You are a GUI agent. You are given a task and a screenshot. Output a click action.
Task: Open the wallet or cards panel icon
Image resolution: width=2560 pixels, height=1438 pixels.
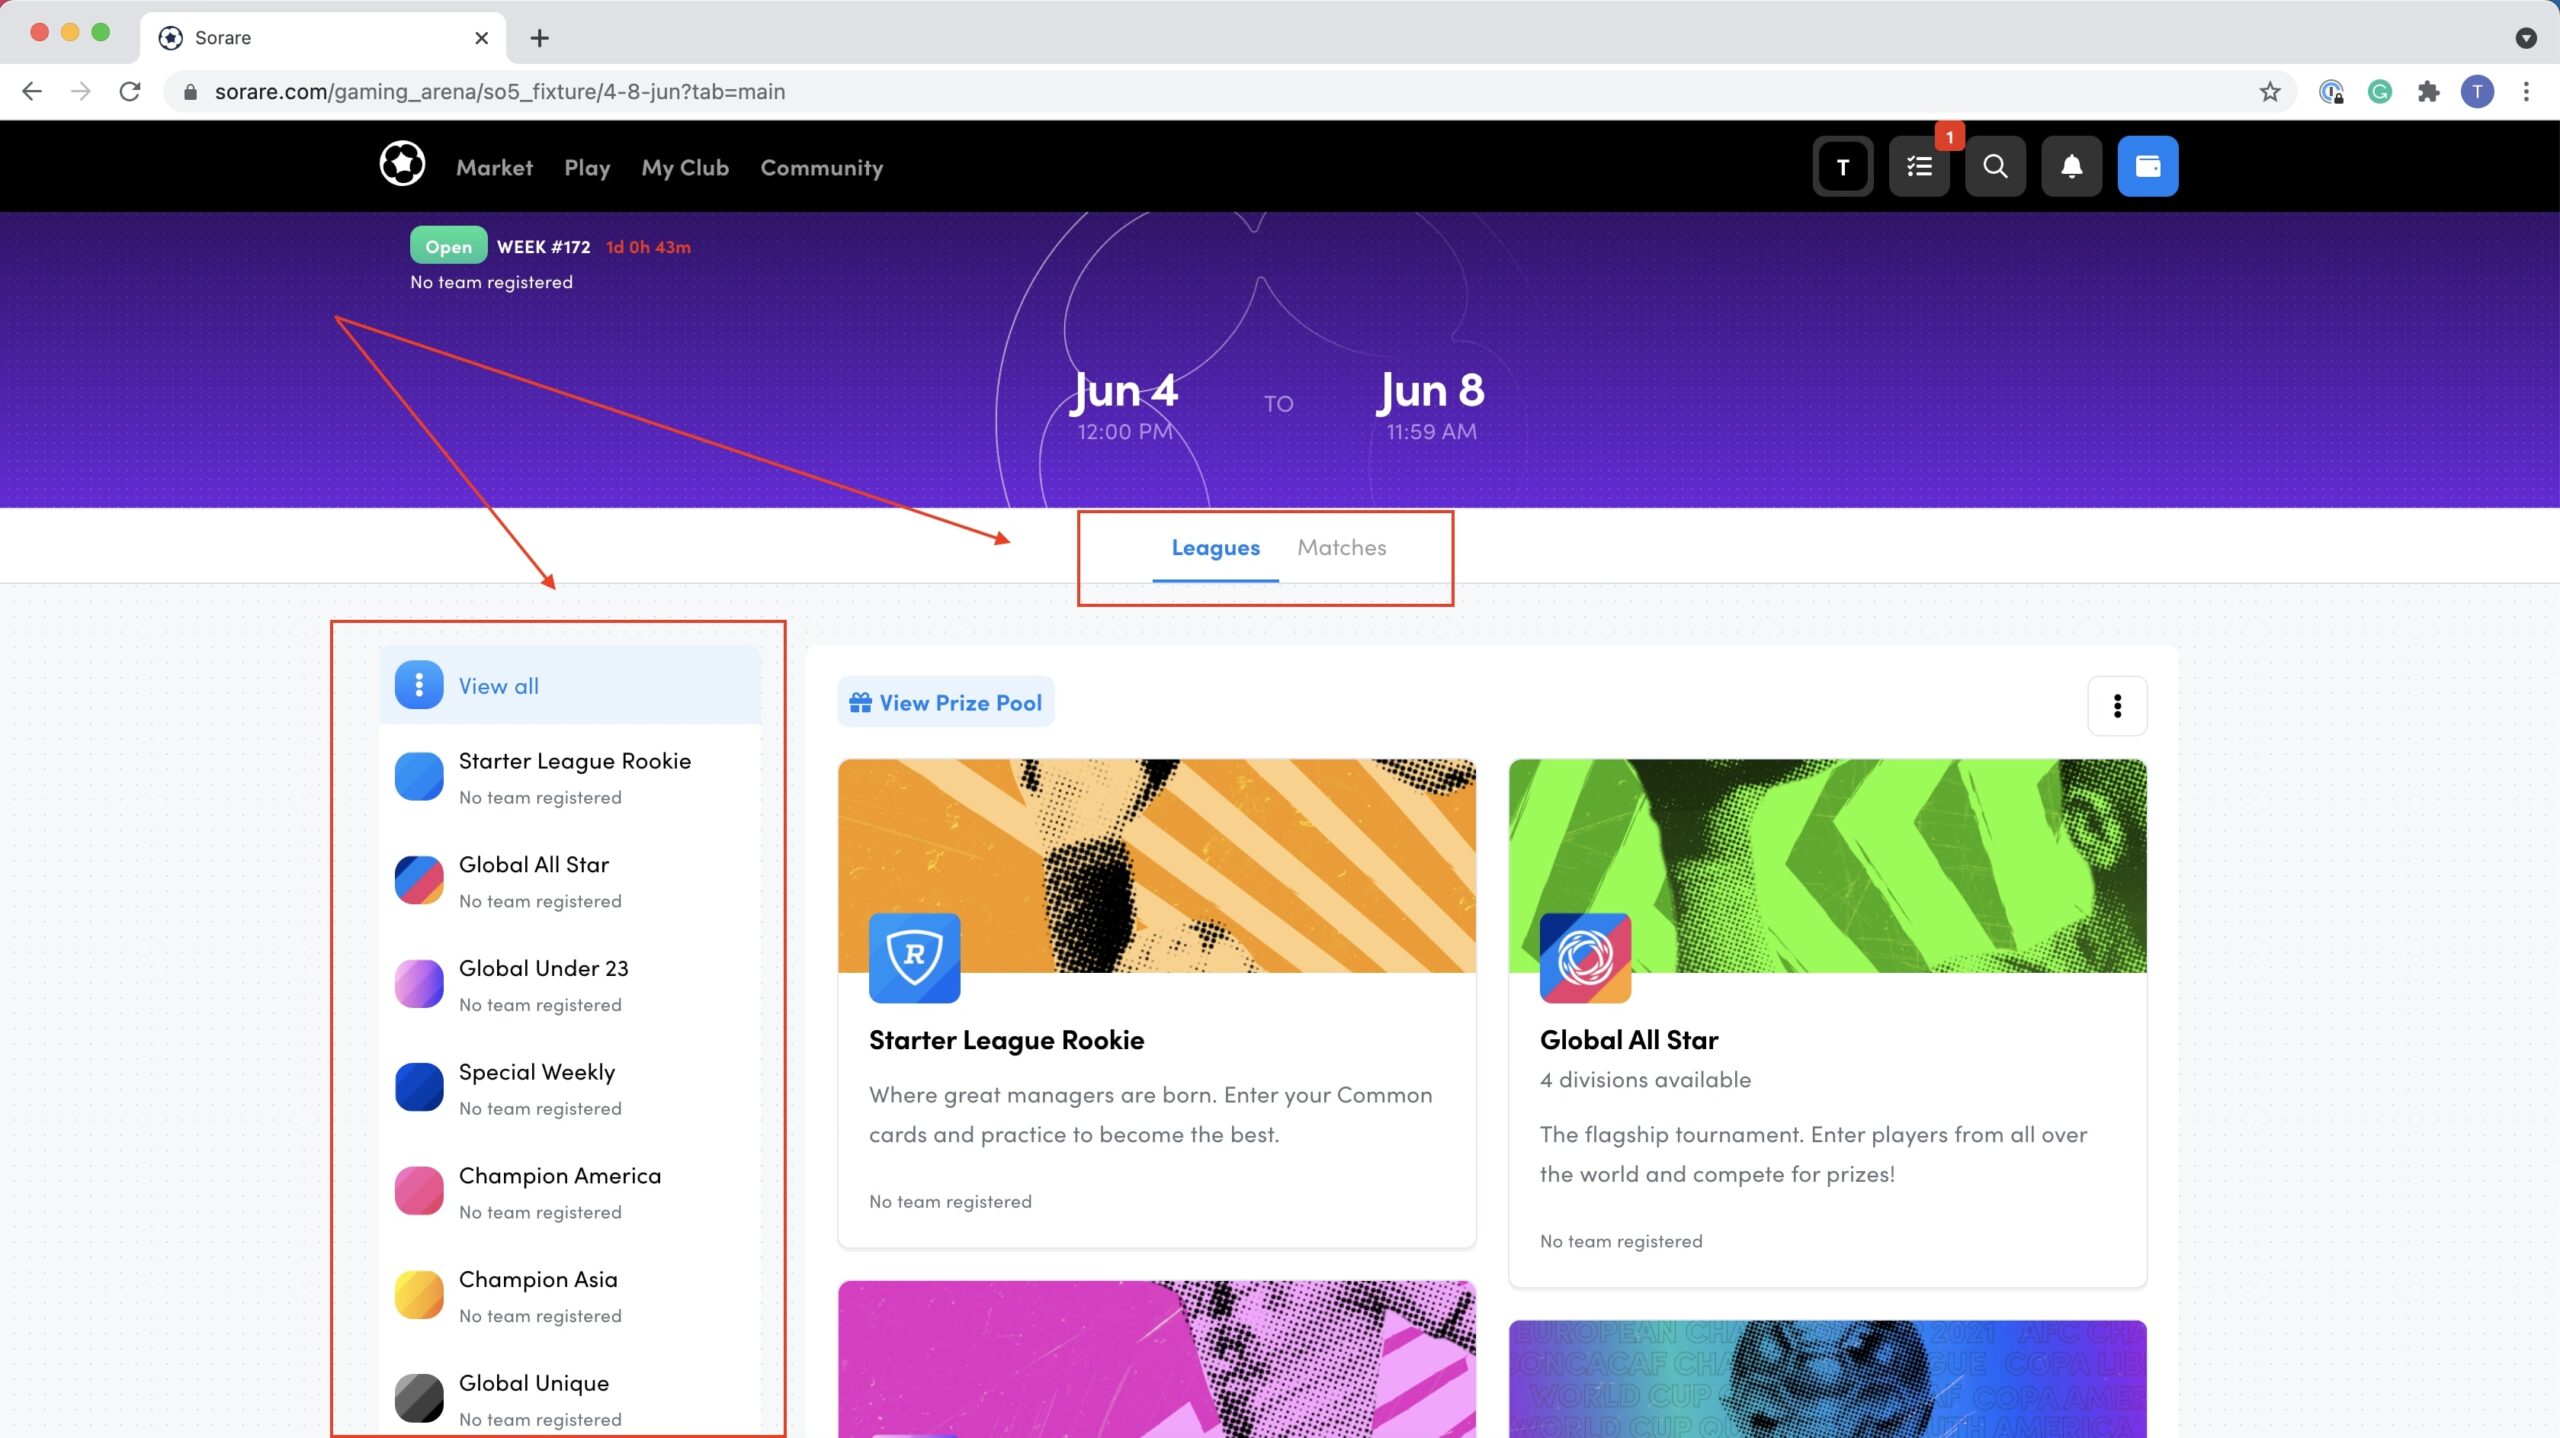tap(2147, 165)
